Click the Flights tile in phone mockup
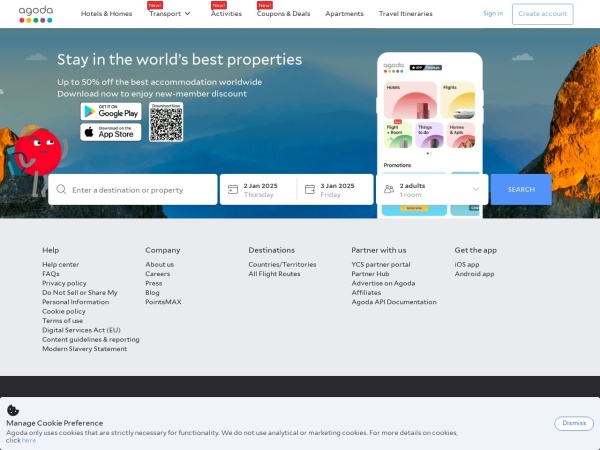 (x=458, y=100)
